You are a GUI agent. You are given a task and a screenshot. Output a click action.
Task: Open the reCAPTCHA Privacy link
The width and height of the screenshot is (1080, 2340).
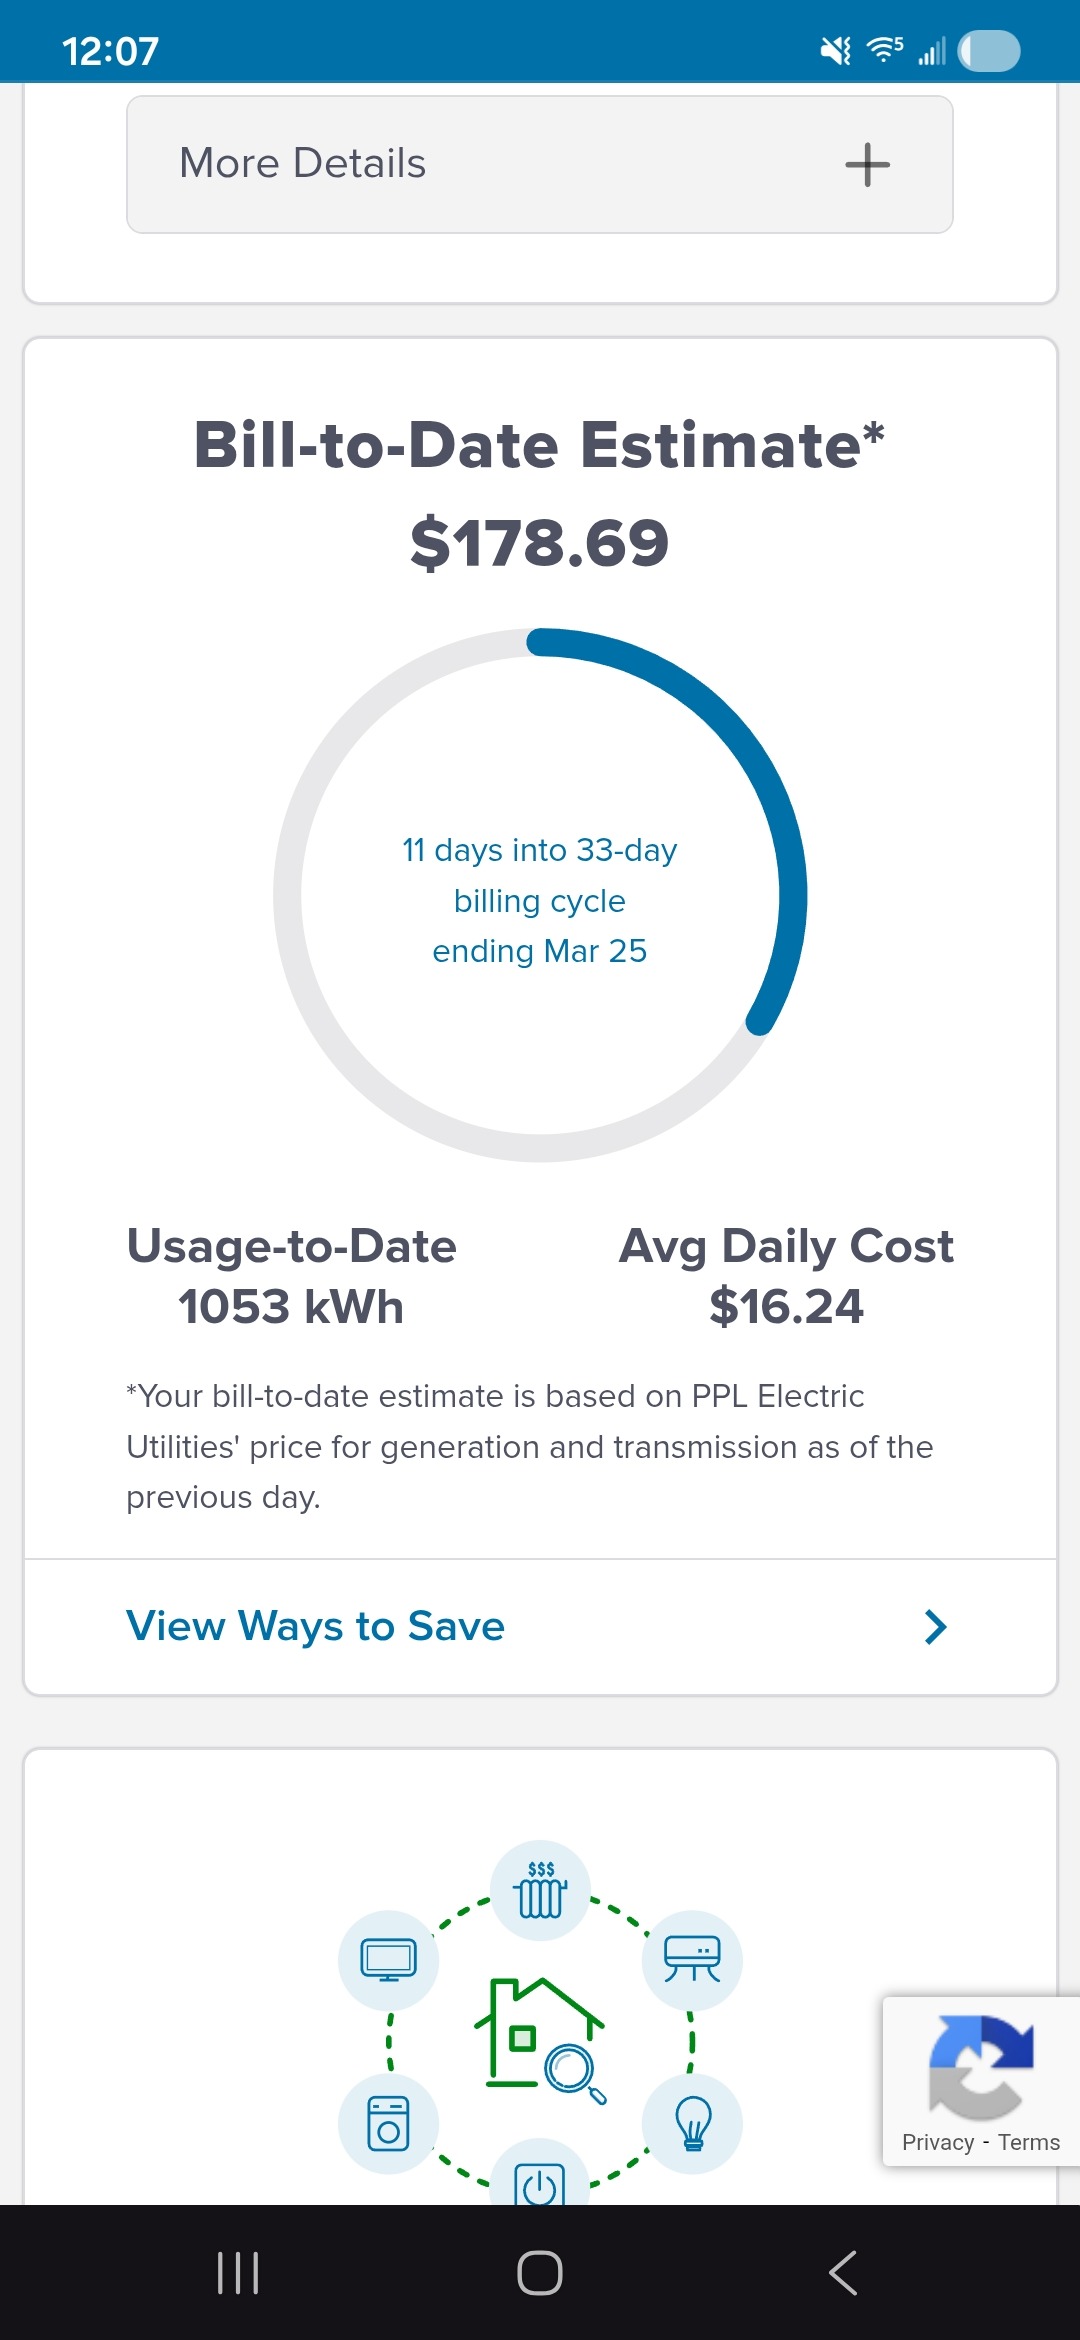pos(937,2142)
